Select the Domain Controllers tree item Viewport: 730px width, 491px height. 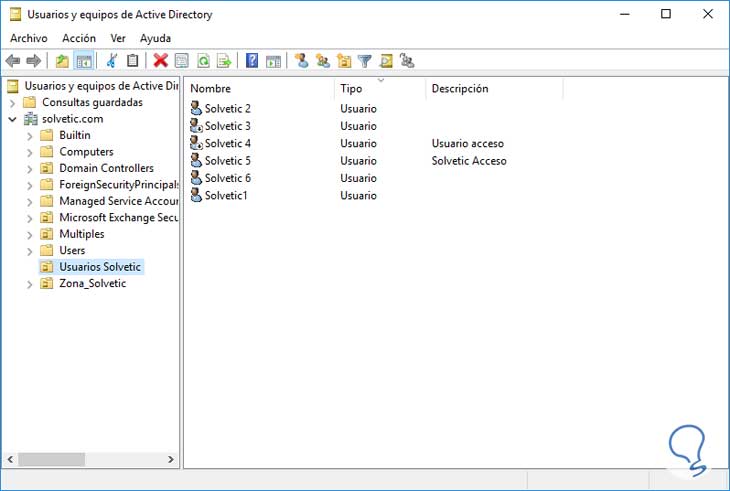click(x=107, y=168)
